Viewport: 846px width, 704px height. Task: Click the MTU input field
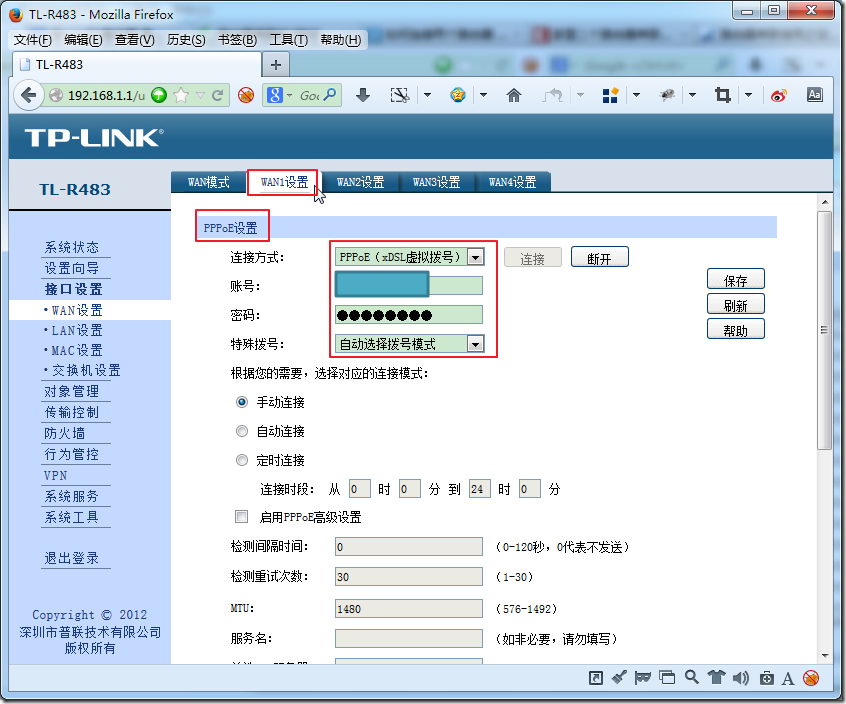coord(408,609)
